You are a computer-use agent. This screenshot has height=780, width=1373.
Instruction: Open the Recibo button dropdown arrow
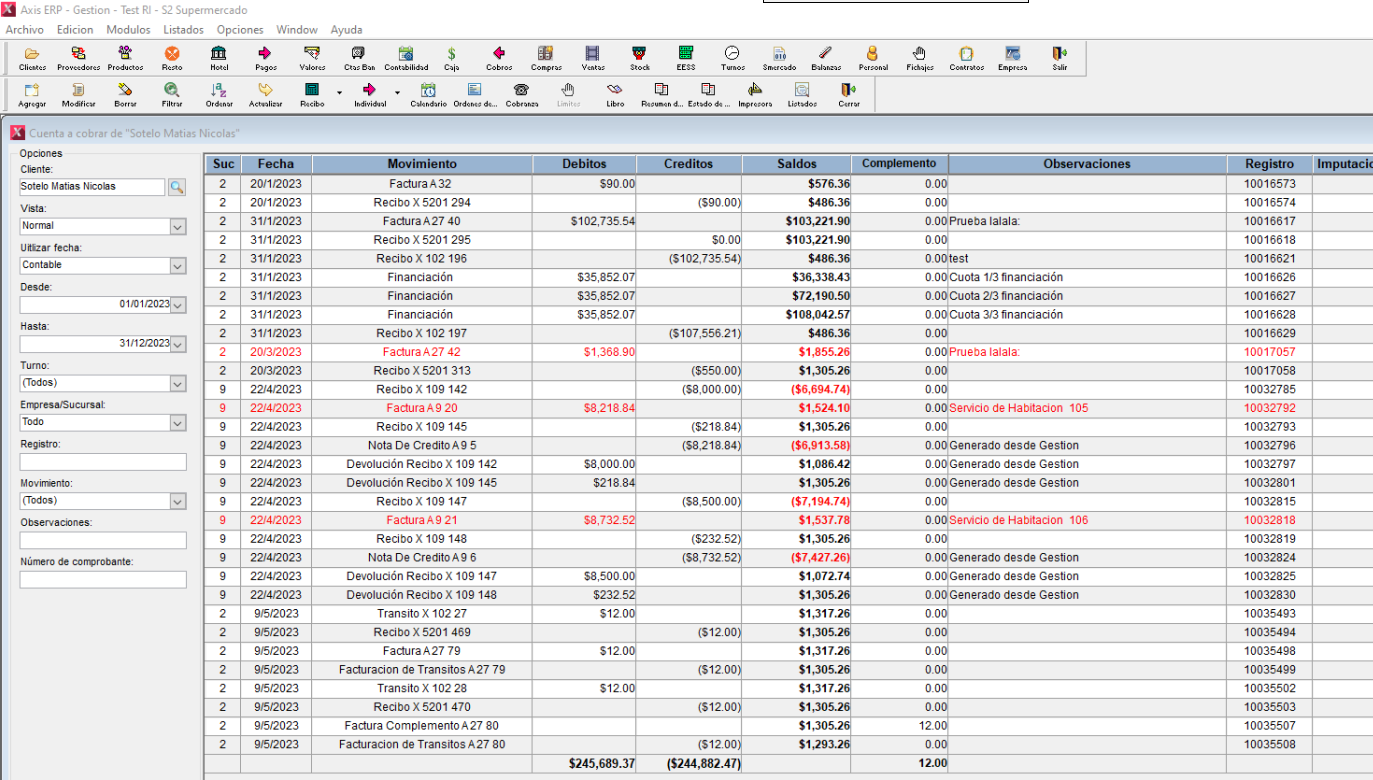339,93
